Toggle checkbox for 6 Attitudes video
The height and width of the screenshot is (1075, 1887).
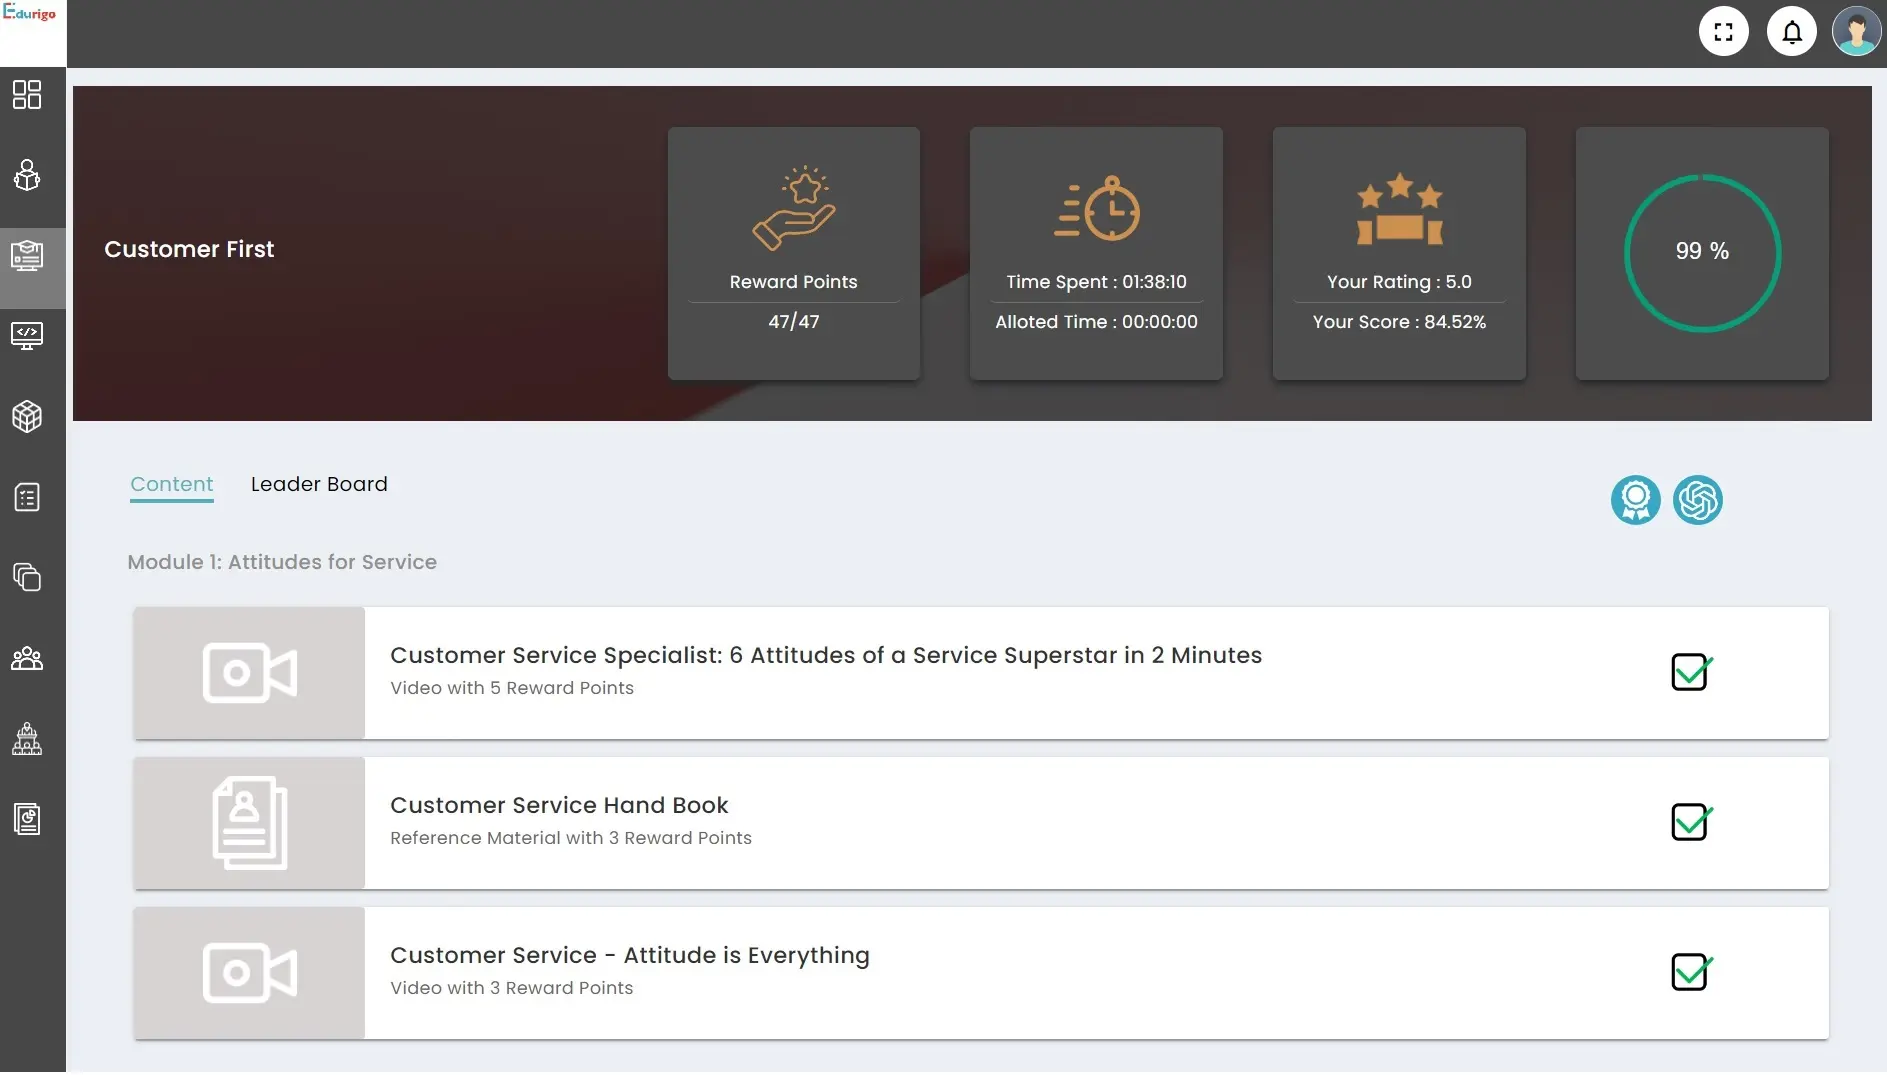pos(1692,672)
